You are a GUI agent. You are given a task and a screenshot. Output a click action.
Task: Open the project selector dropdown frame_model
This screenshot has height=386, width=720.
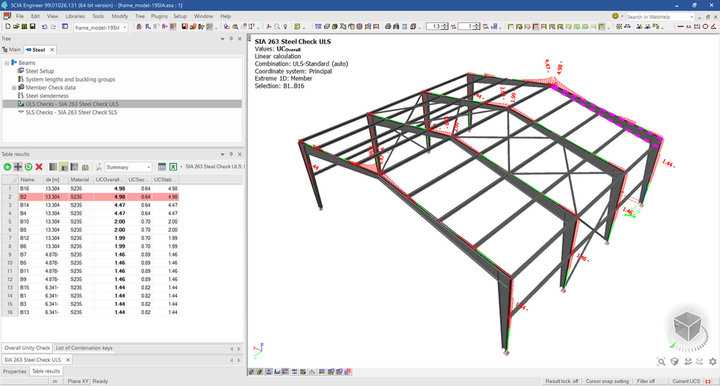100,27
